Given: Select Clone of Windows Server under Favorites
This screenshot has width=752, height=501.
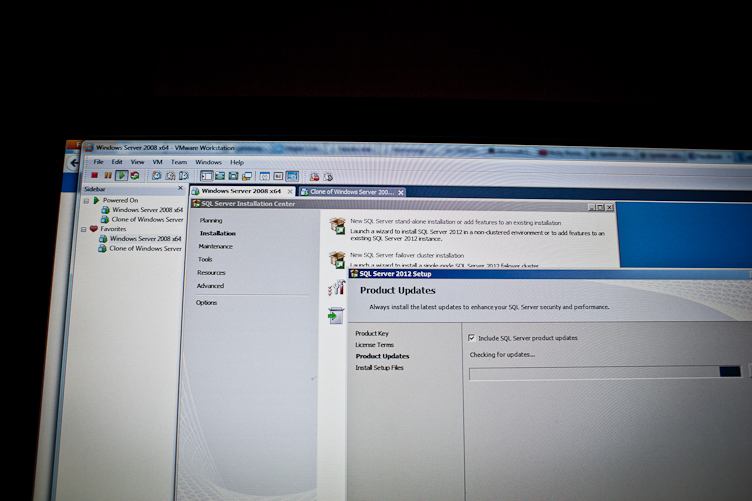Looking at the screenshot, I should 145,248.
